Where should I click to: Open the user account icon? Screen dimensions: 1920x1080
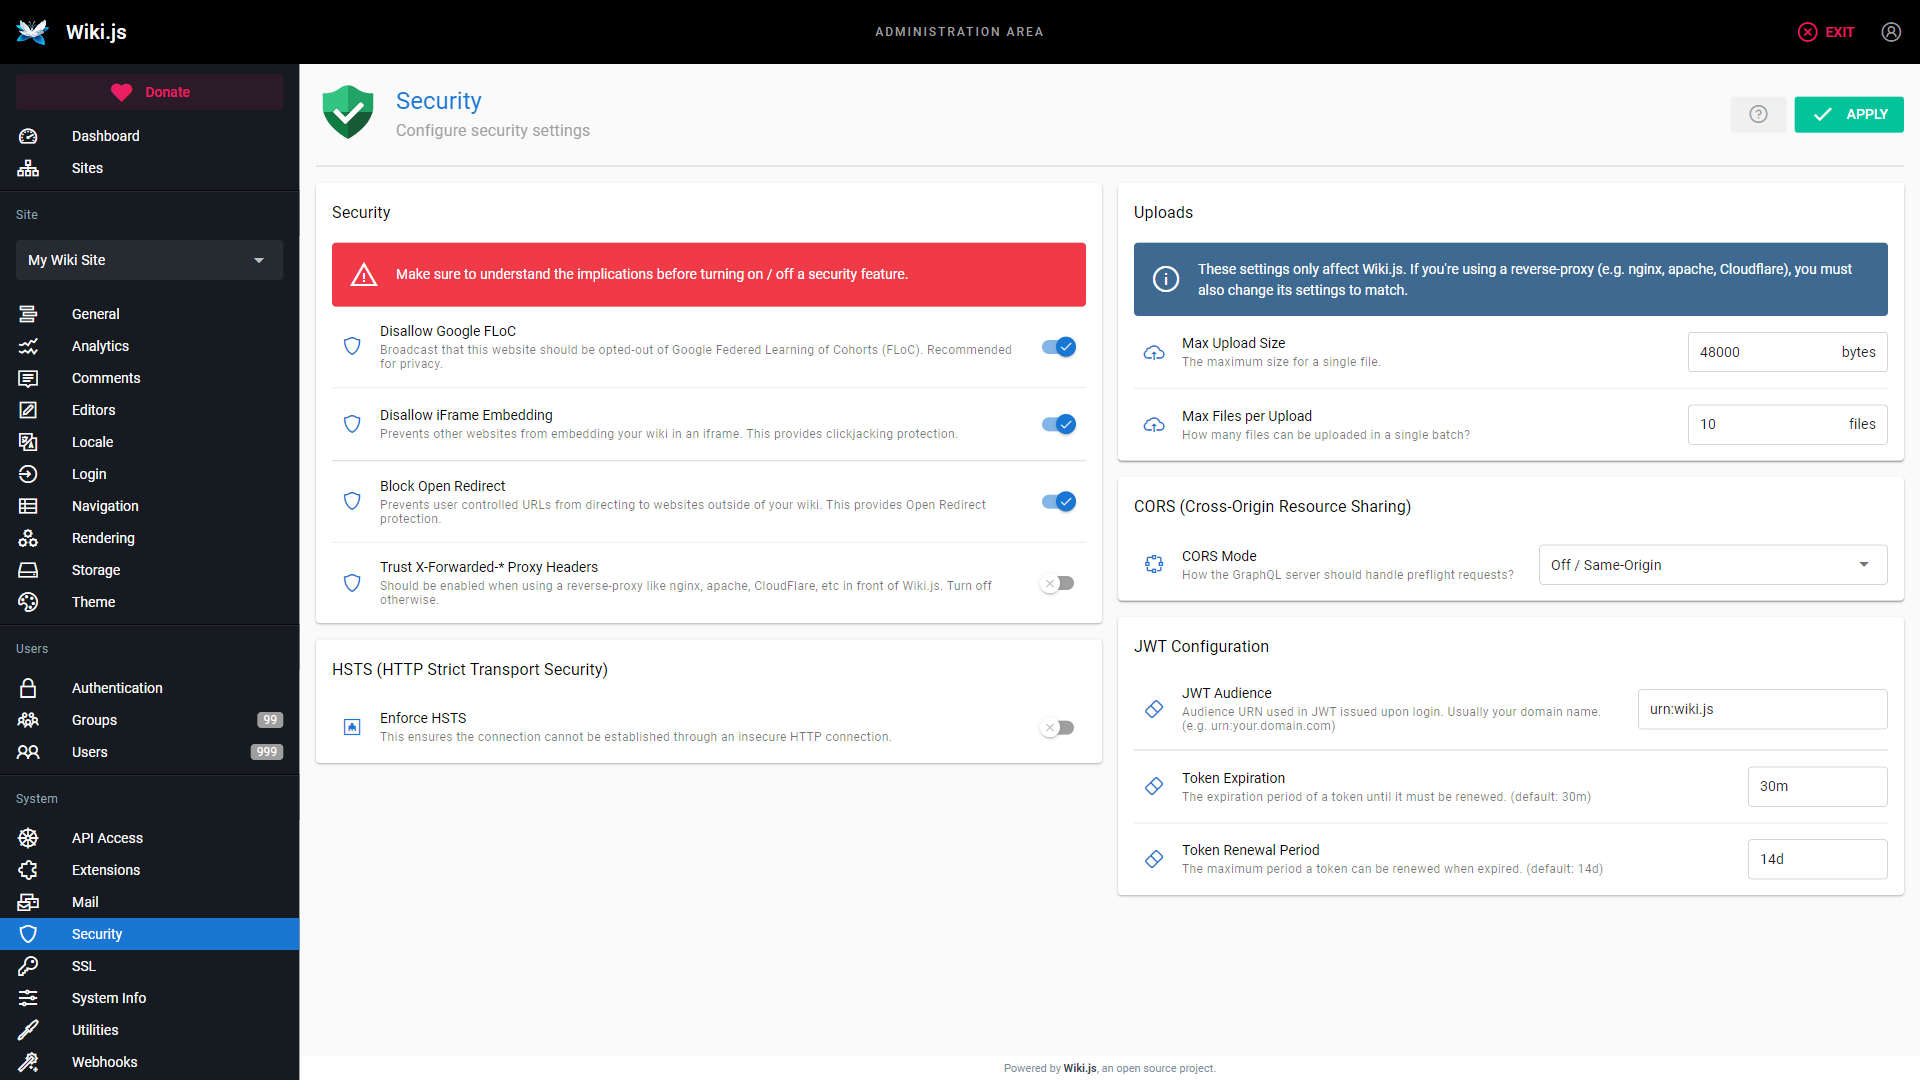pyautogui.click(x=1890, y=32)
